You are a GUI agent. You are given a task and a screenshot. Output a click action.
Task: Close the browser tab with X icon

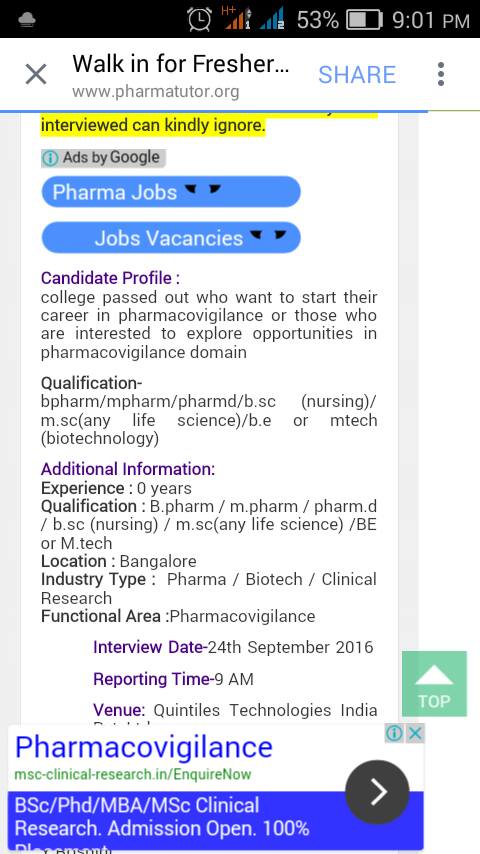(x=36, y=74)
